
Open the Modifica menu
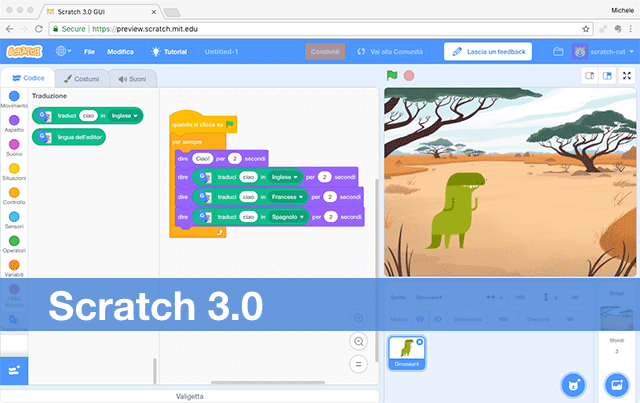click(x=120, y=52)
